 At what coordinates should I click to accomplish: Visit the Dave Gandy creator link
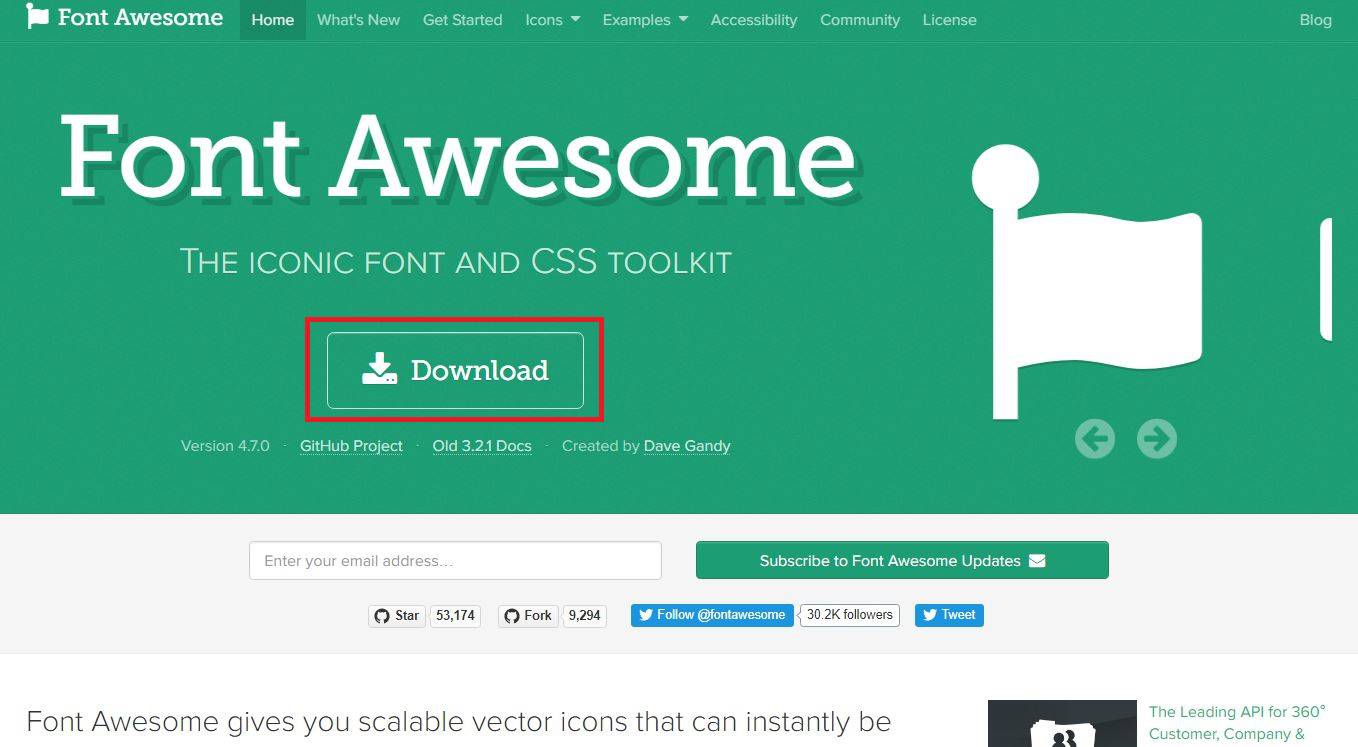point(687,446)
